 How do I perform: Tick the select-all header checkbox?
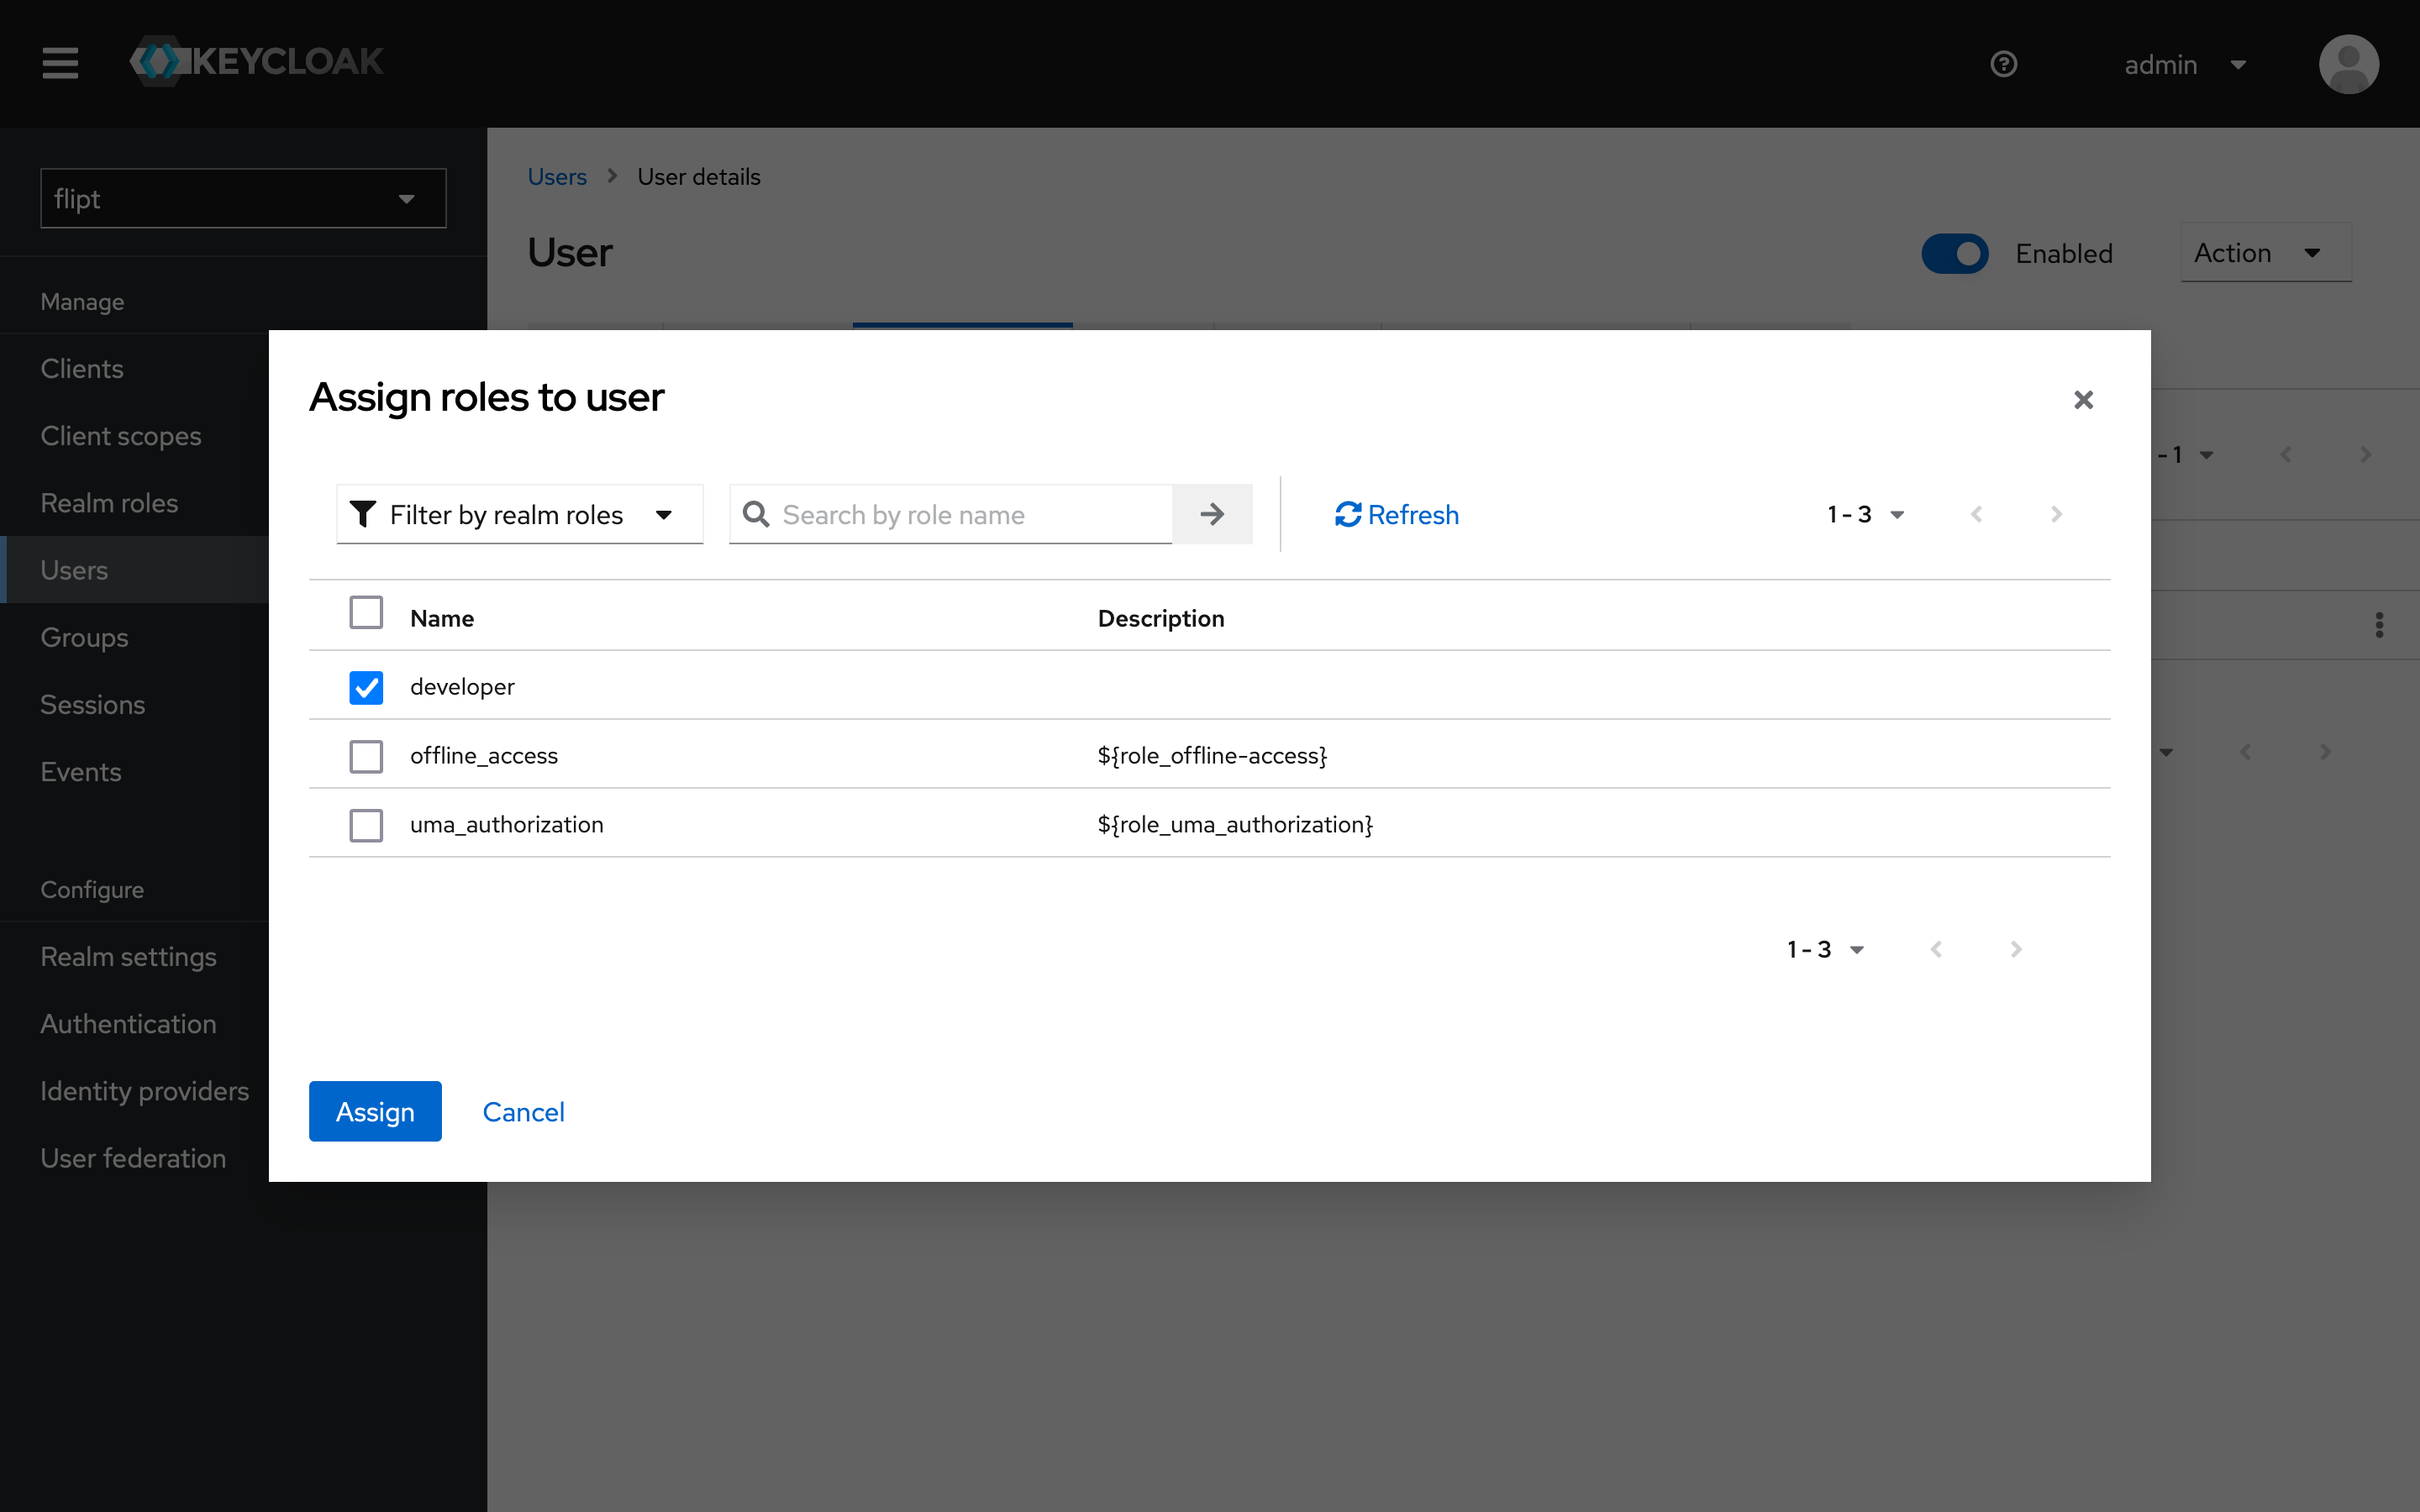pyautogui.click(x=366, y=612)
